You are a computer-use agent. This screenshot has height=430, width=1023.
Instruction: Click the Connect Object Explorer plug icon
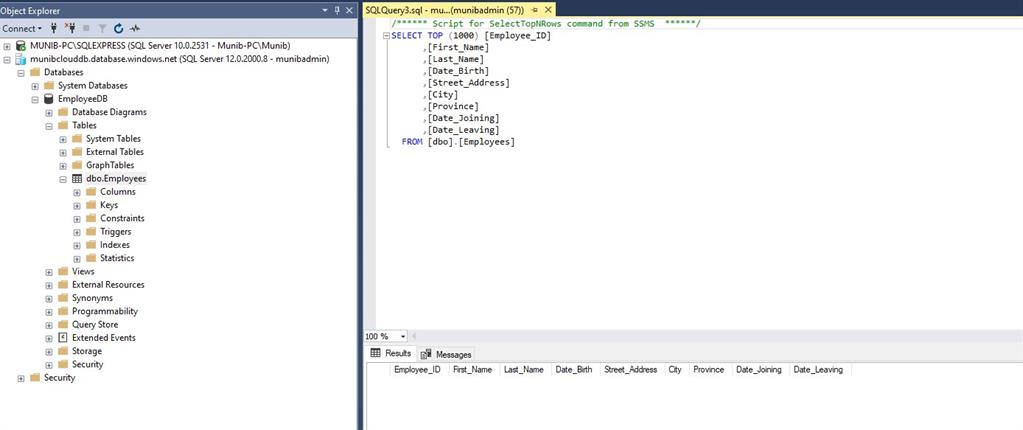pos(54,29)
